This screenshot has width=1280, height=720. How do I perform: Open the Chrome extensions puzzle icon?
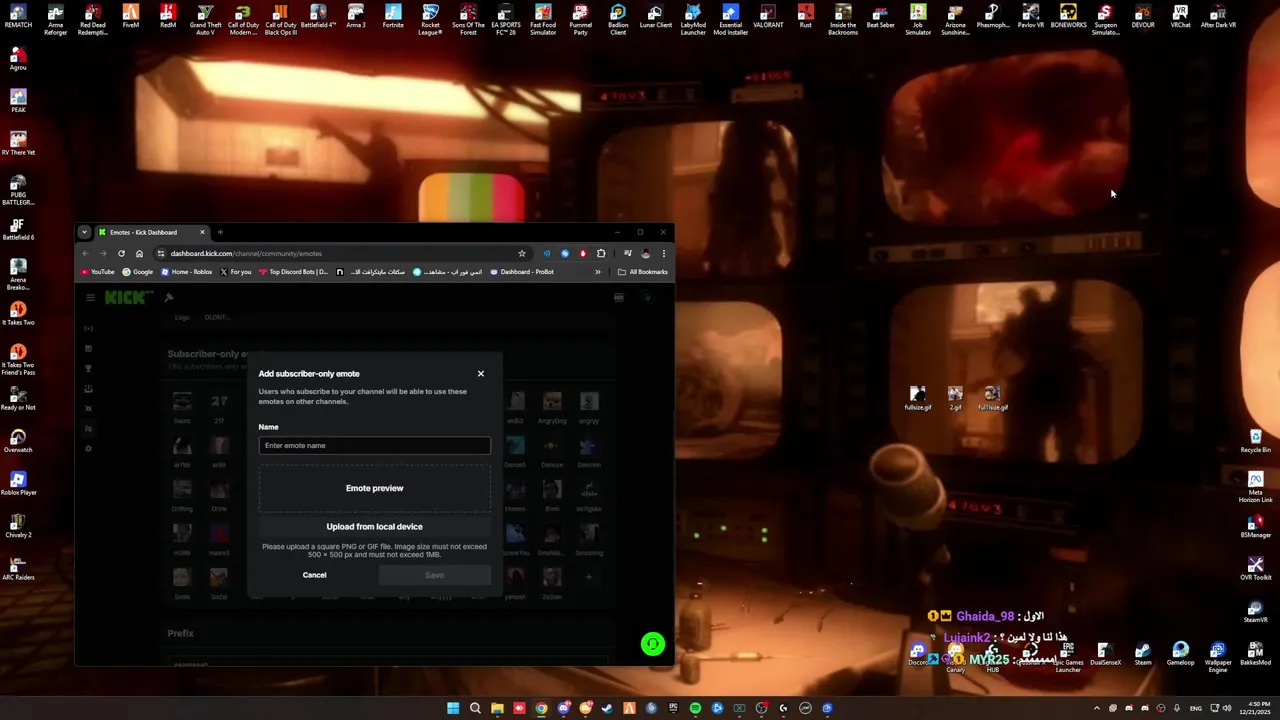[x=601, y=254]
